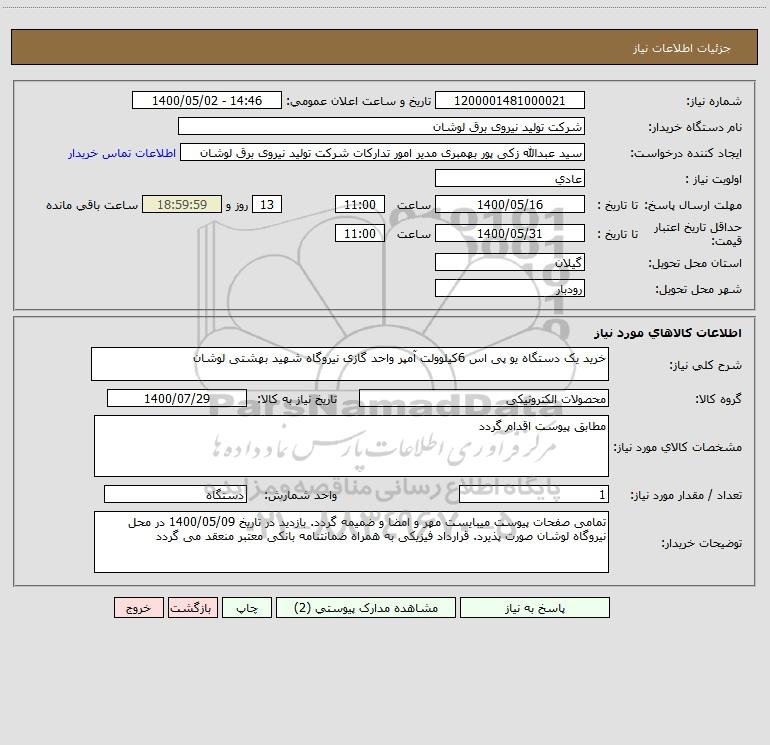This screenshot has height=745, width=770.
Task: Click the چاپ print button
Action: [247, 608]
